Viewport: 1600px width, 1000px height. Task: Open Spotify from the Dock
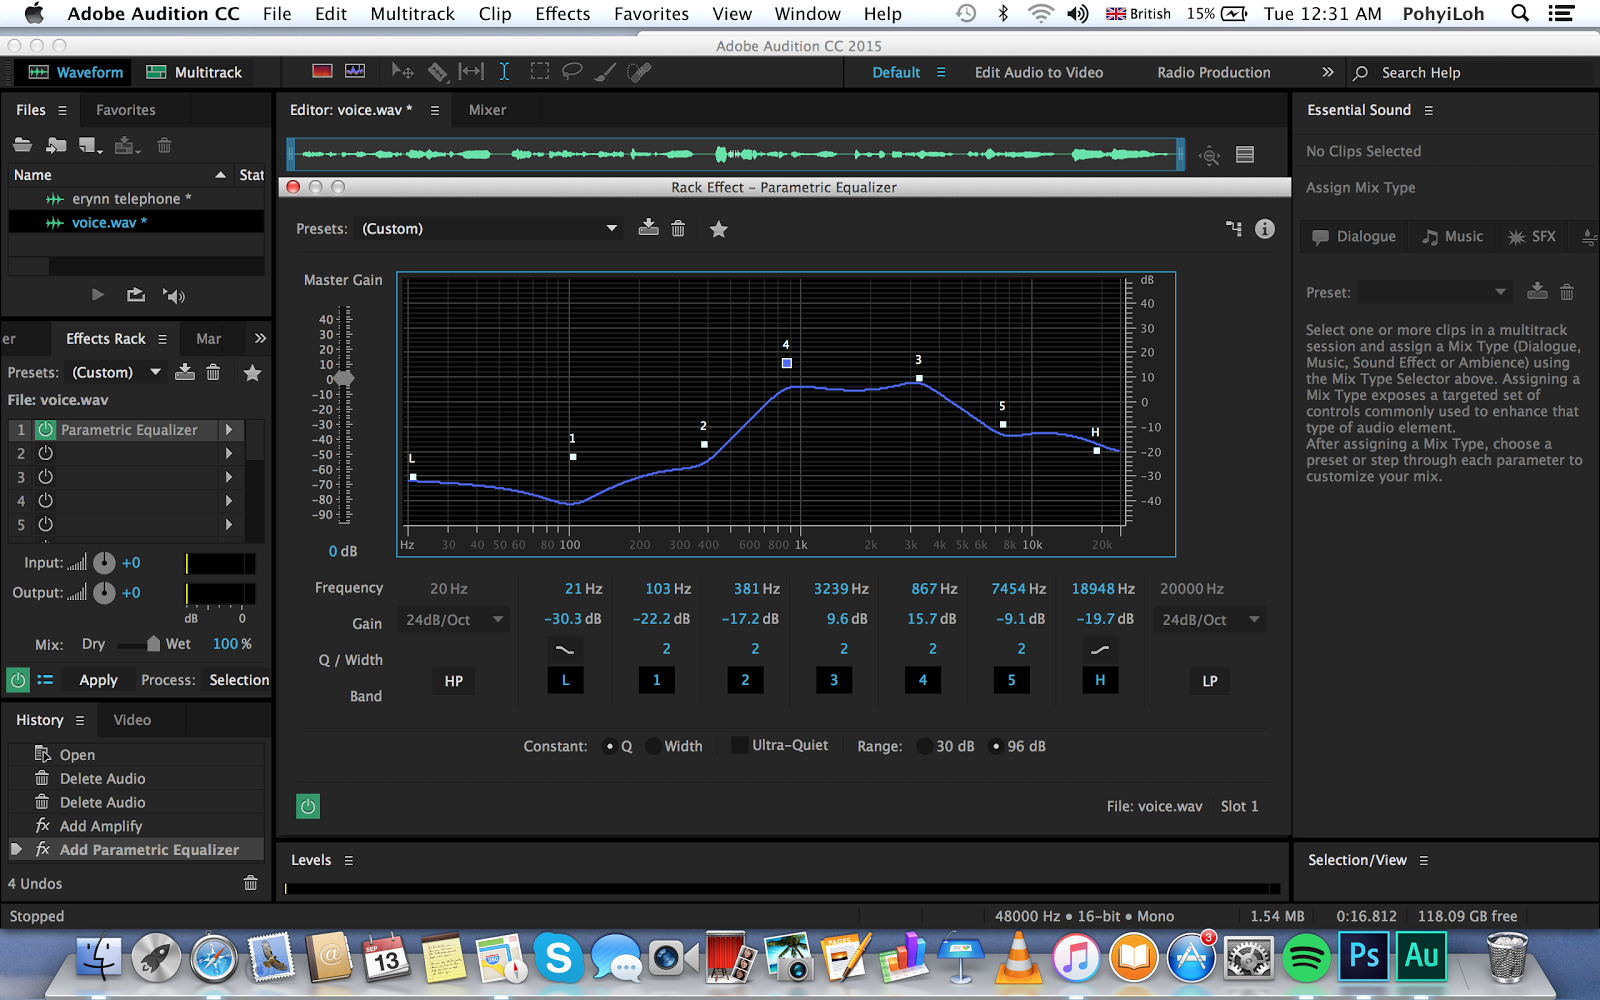(x=1306, y=958)
